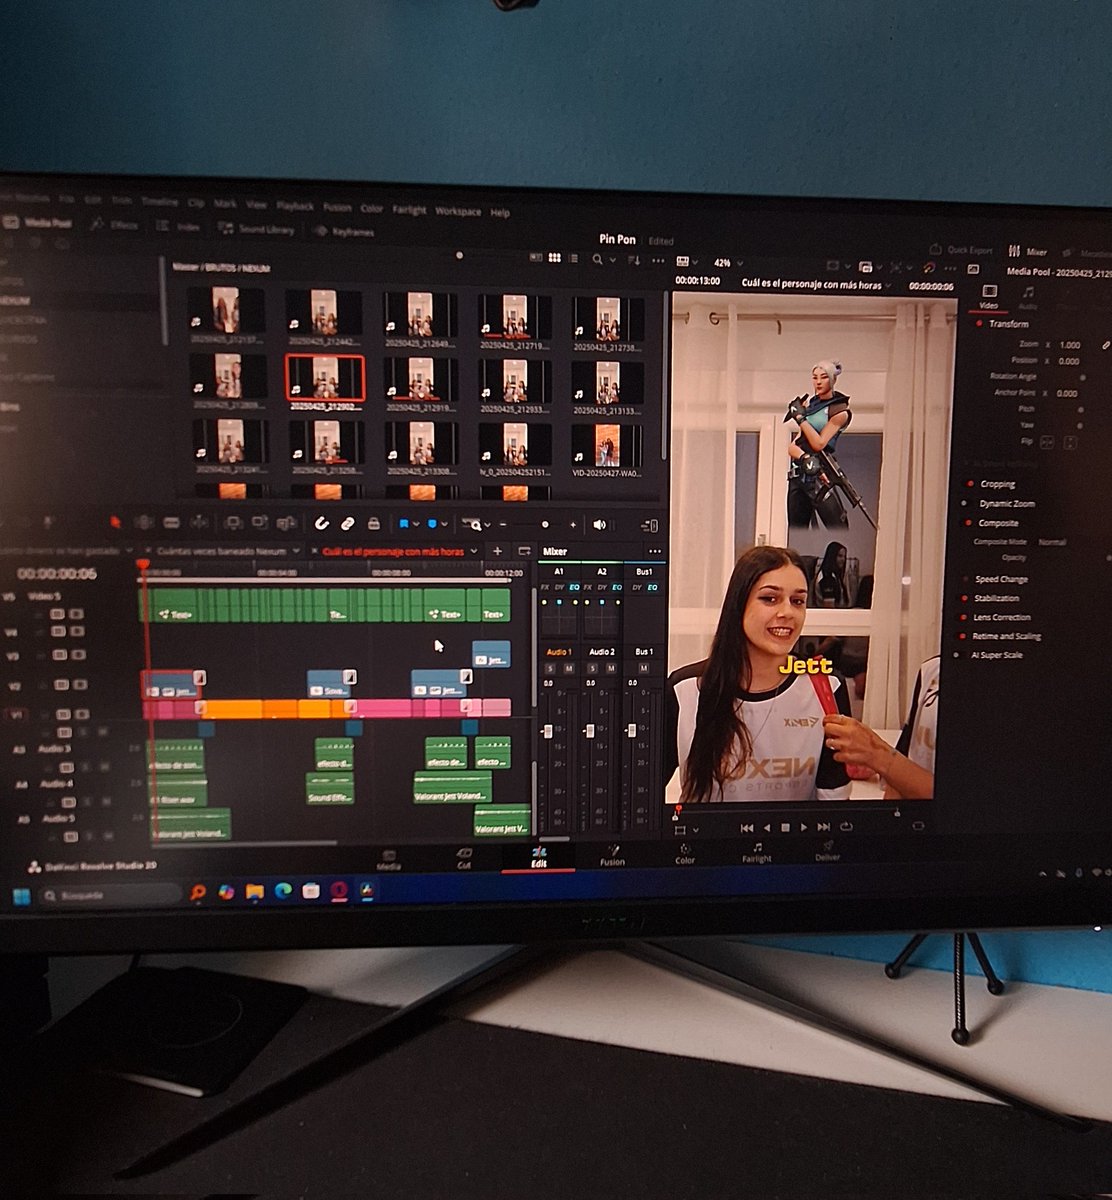
Task: Open the Fusion menu in menu bar
Action: tap(337, 207)
